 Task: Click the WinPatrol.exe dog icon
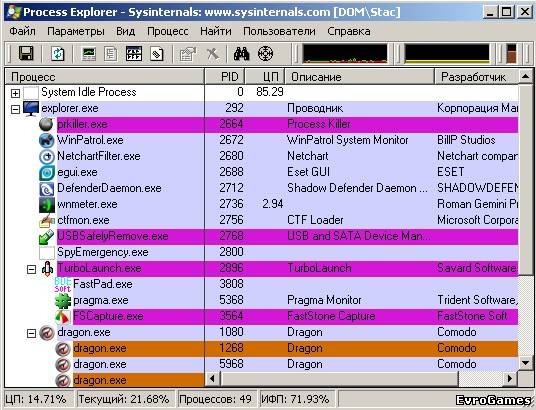coord(46,140)
